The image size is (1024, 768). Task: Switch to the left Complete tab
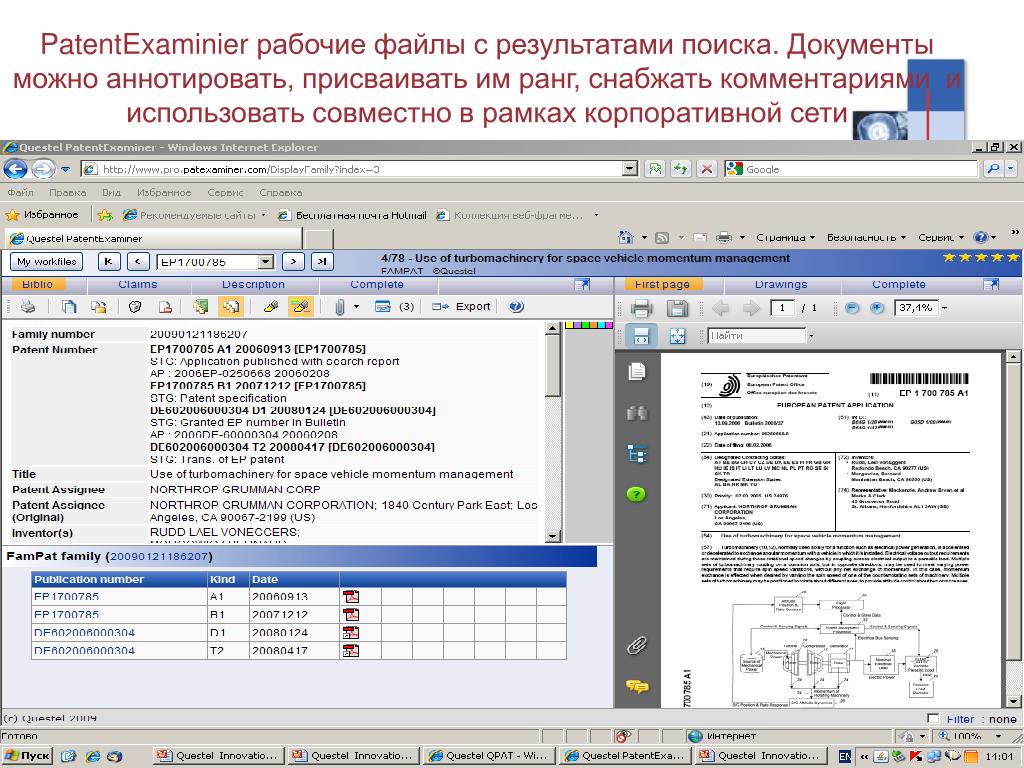coord(377,285)
